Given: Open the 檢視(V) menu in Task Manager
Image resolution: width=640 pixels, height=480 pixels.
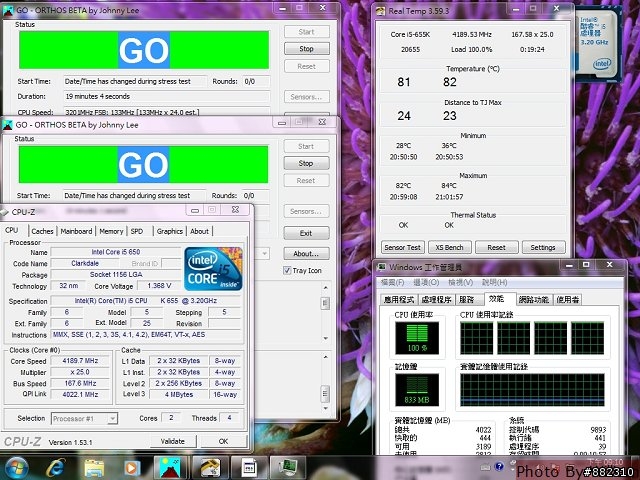Looking at the screenshot, I should [x=460, y=282].
